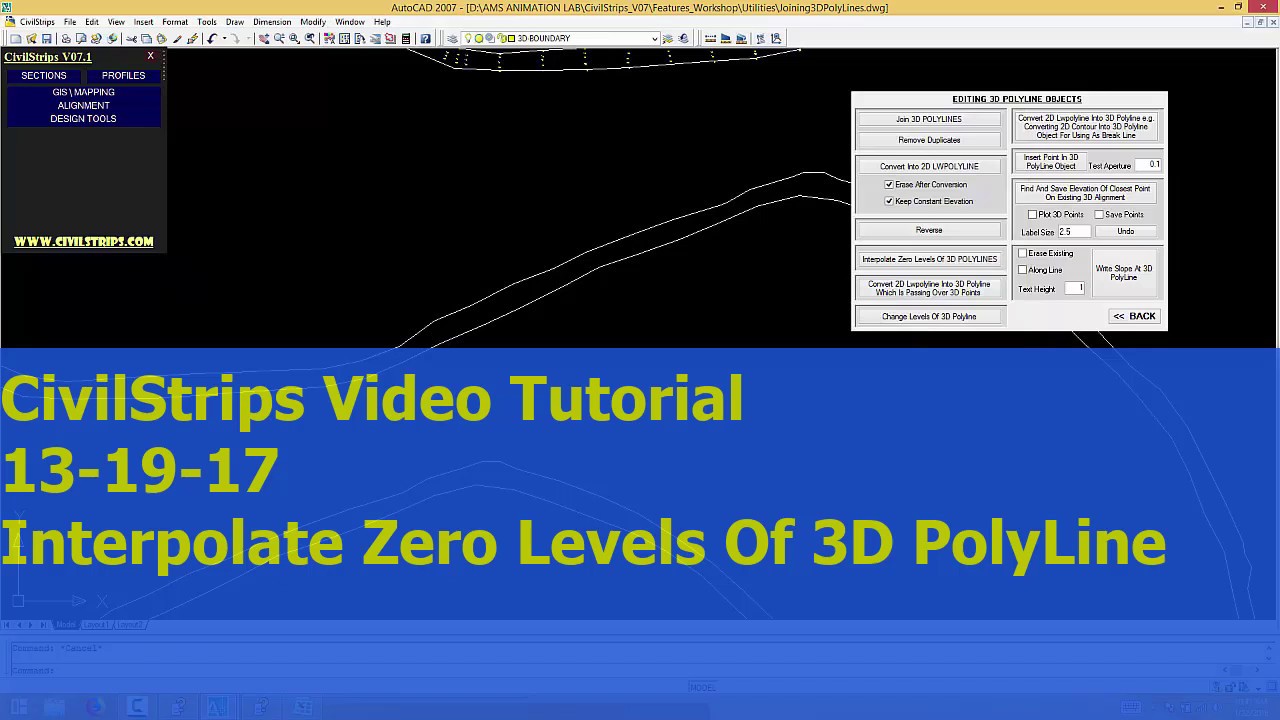1280x720 pixels.
Task: Click the Join 3D POLYLINES button
Action: coord(929,119)
